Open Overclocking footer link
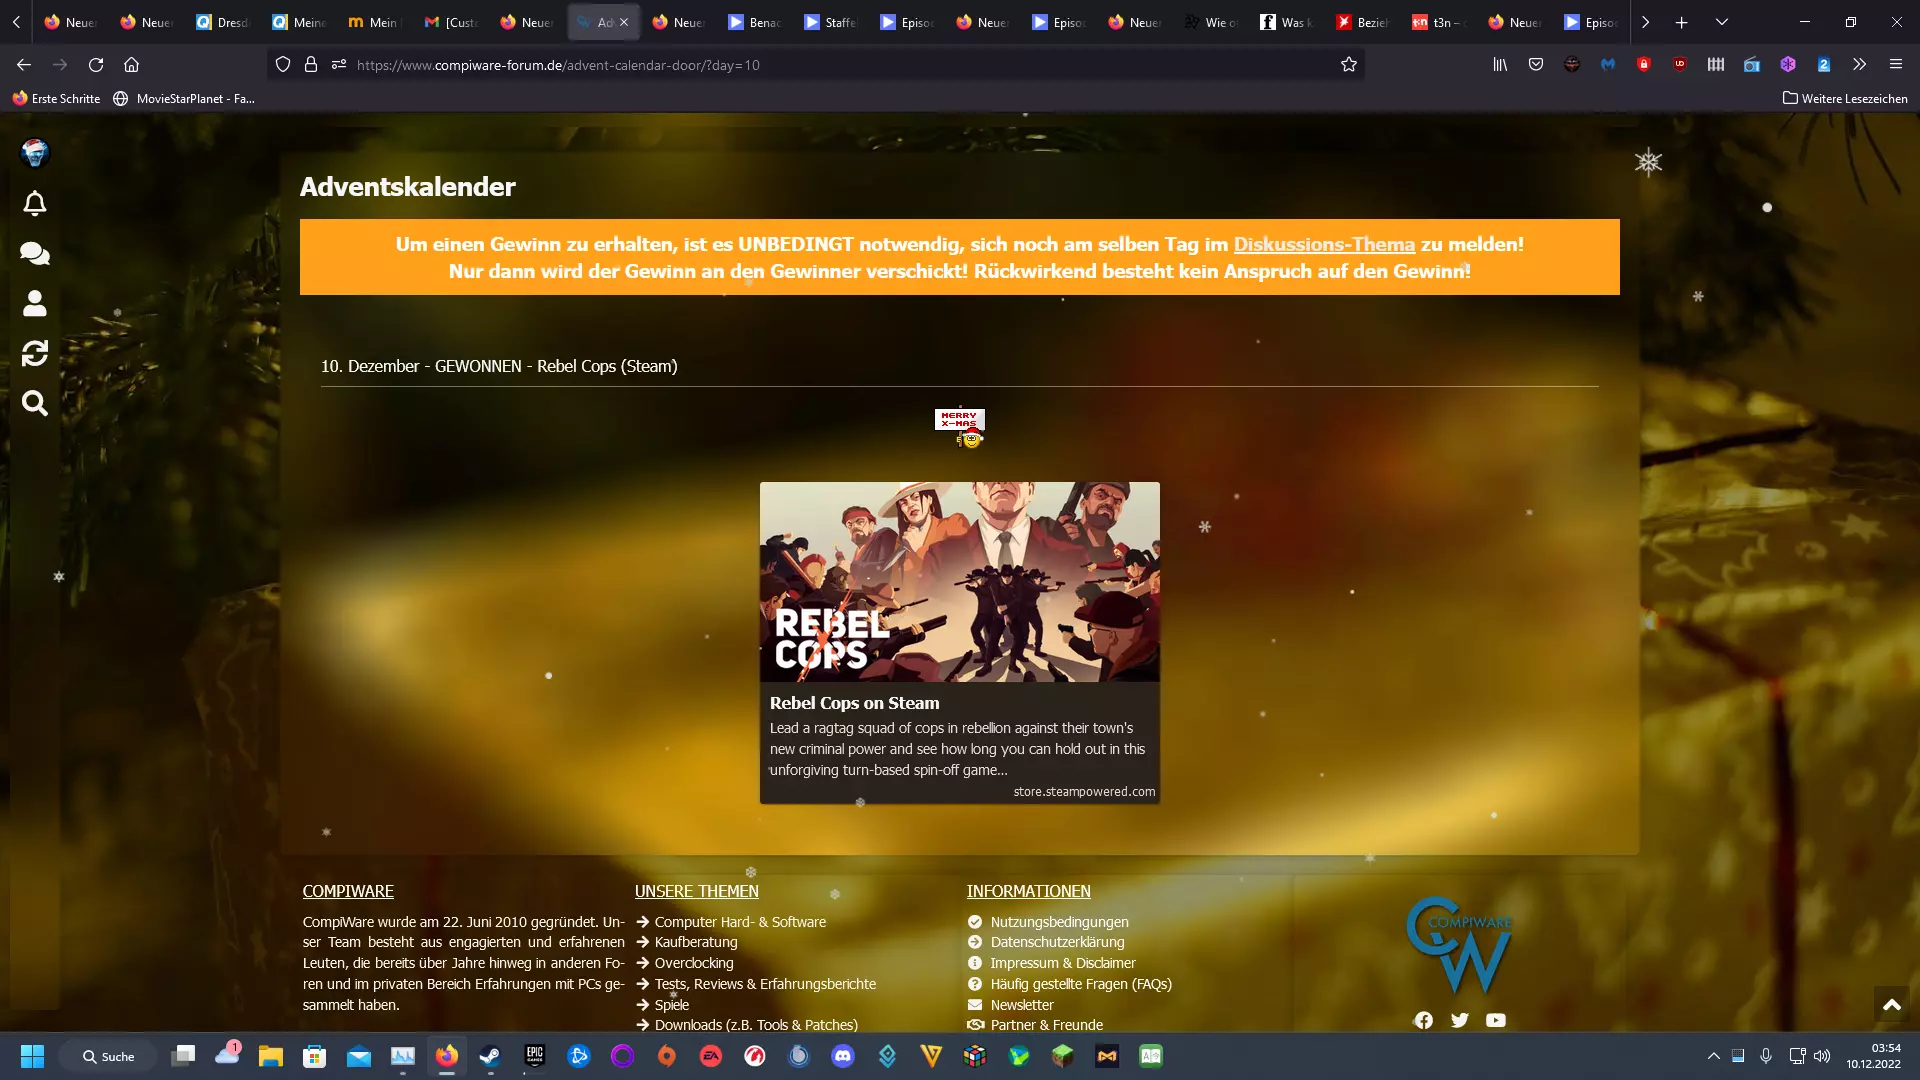 pyautogui.click(x=694, y=963)
